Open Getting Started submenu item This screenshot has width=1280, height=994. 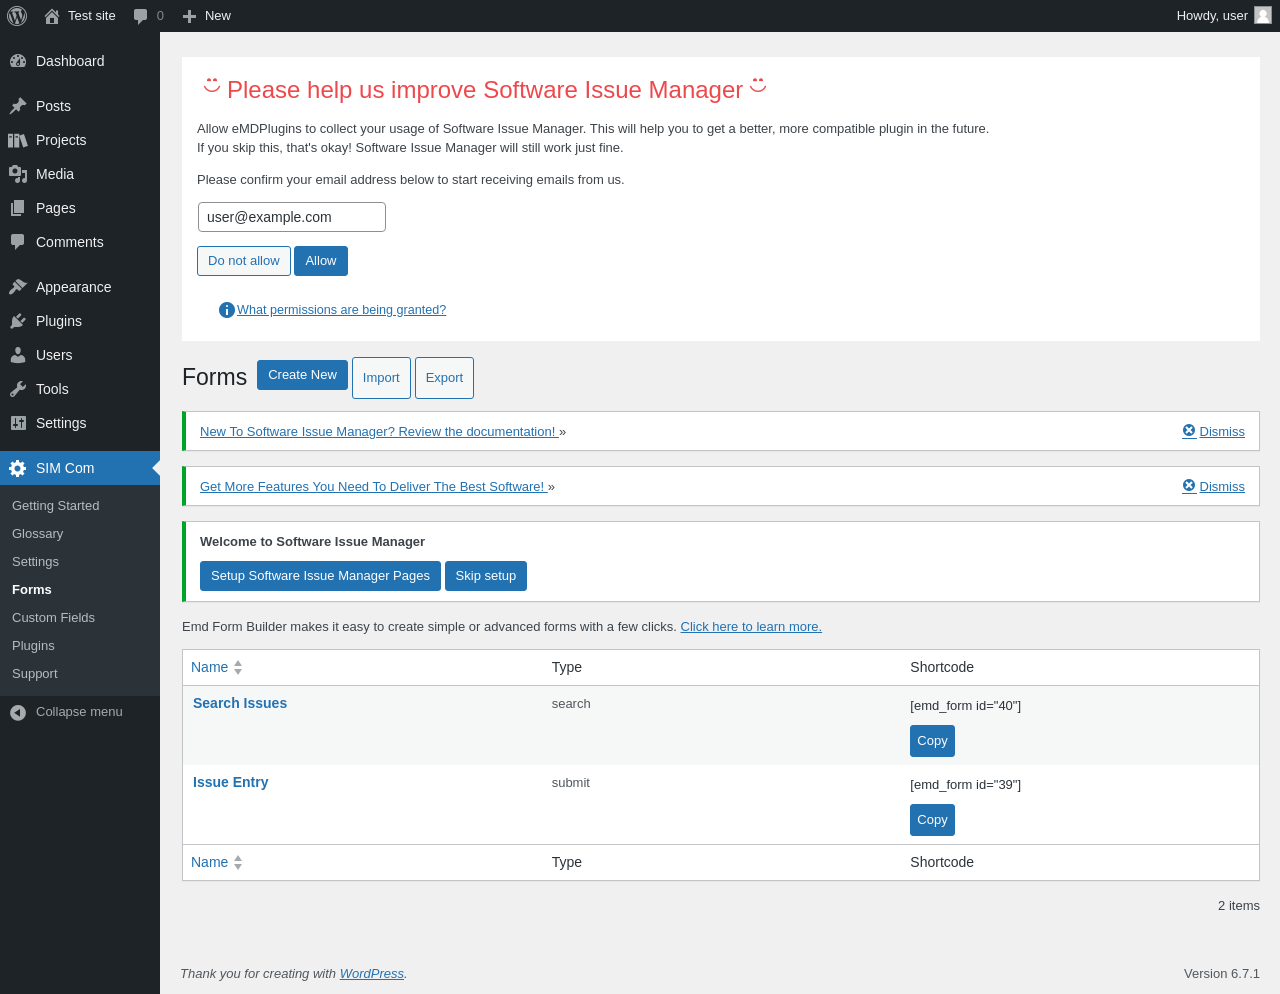56,506
